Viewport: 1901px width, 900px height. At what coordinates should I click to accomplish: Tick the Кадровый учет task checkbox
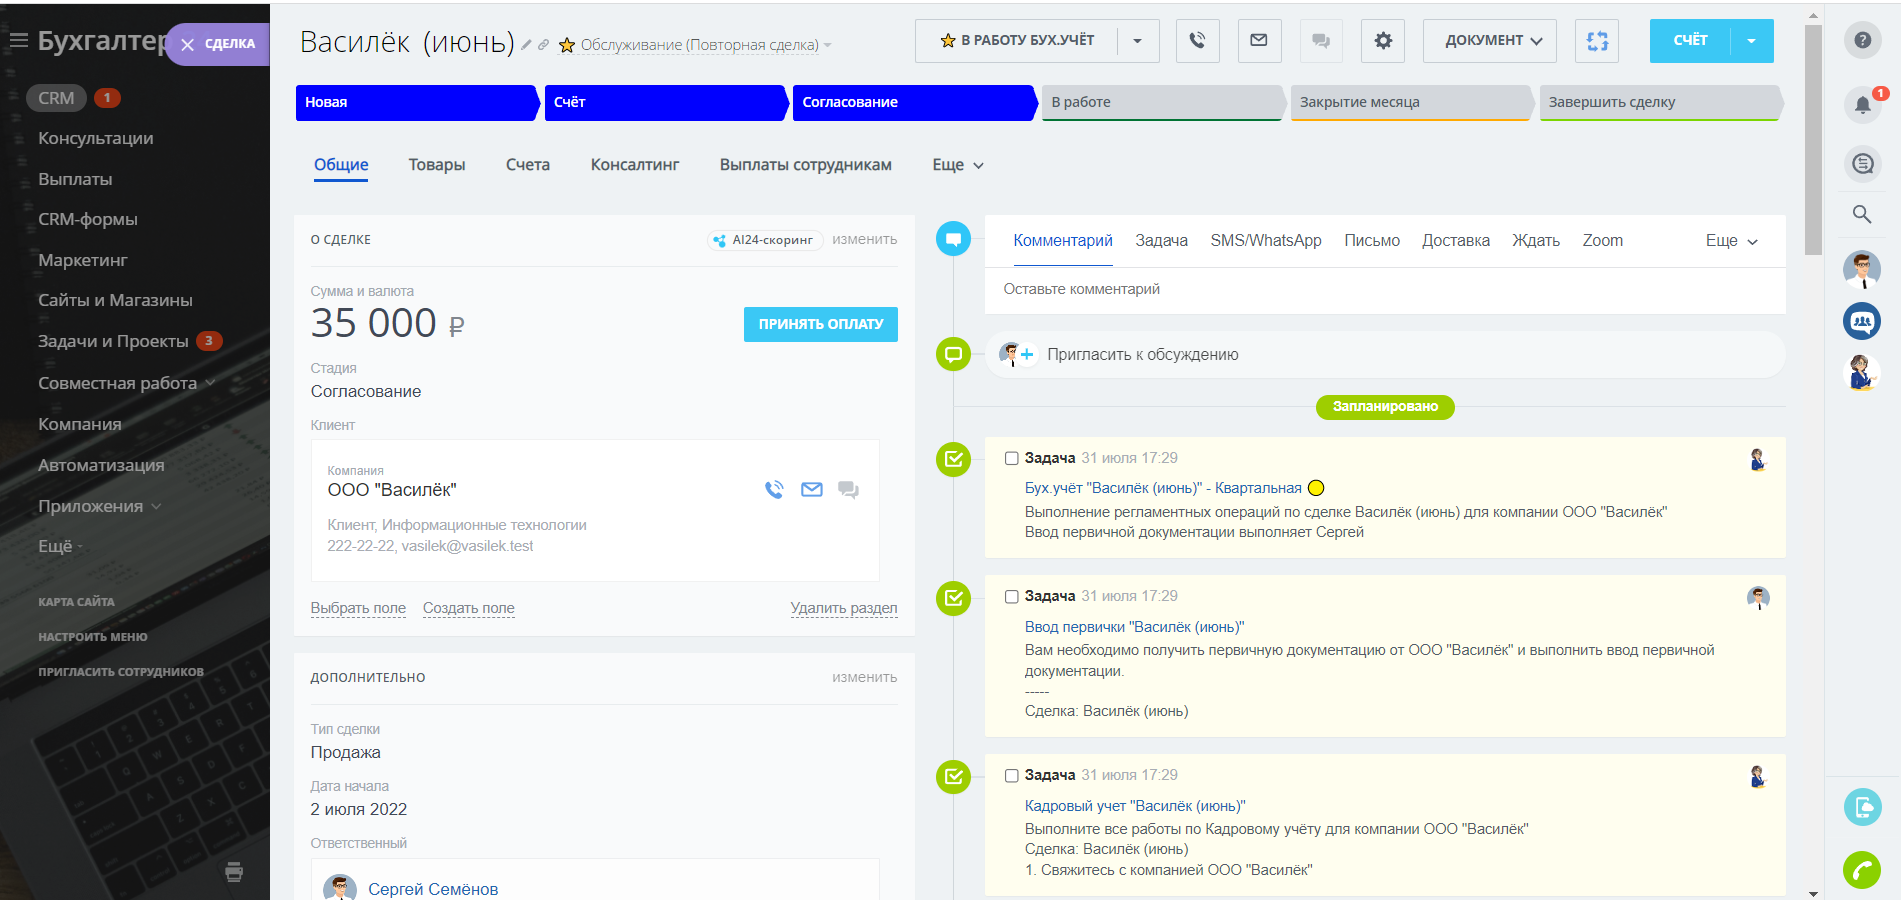[1011, 776]
